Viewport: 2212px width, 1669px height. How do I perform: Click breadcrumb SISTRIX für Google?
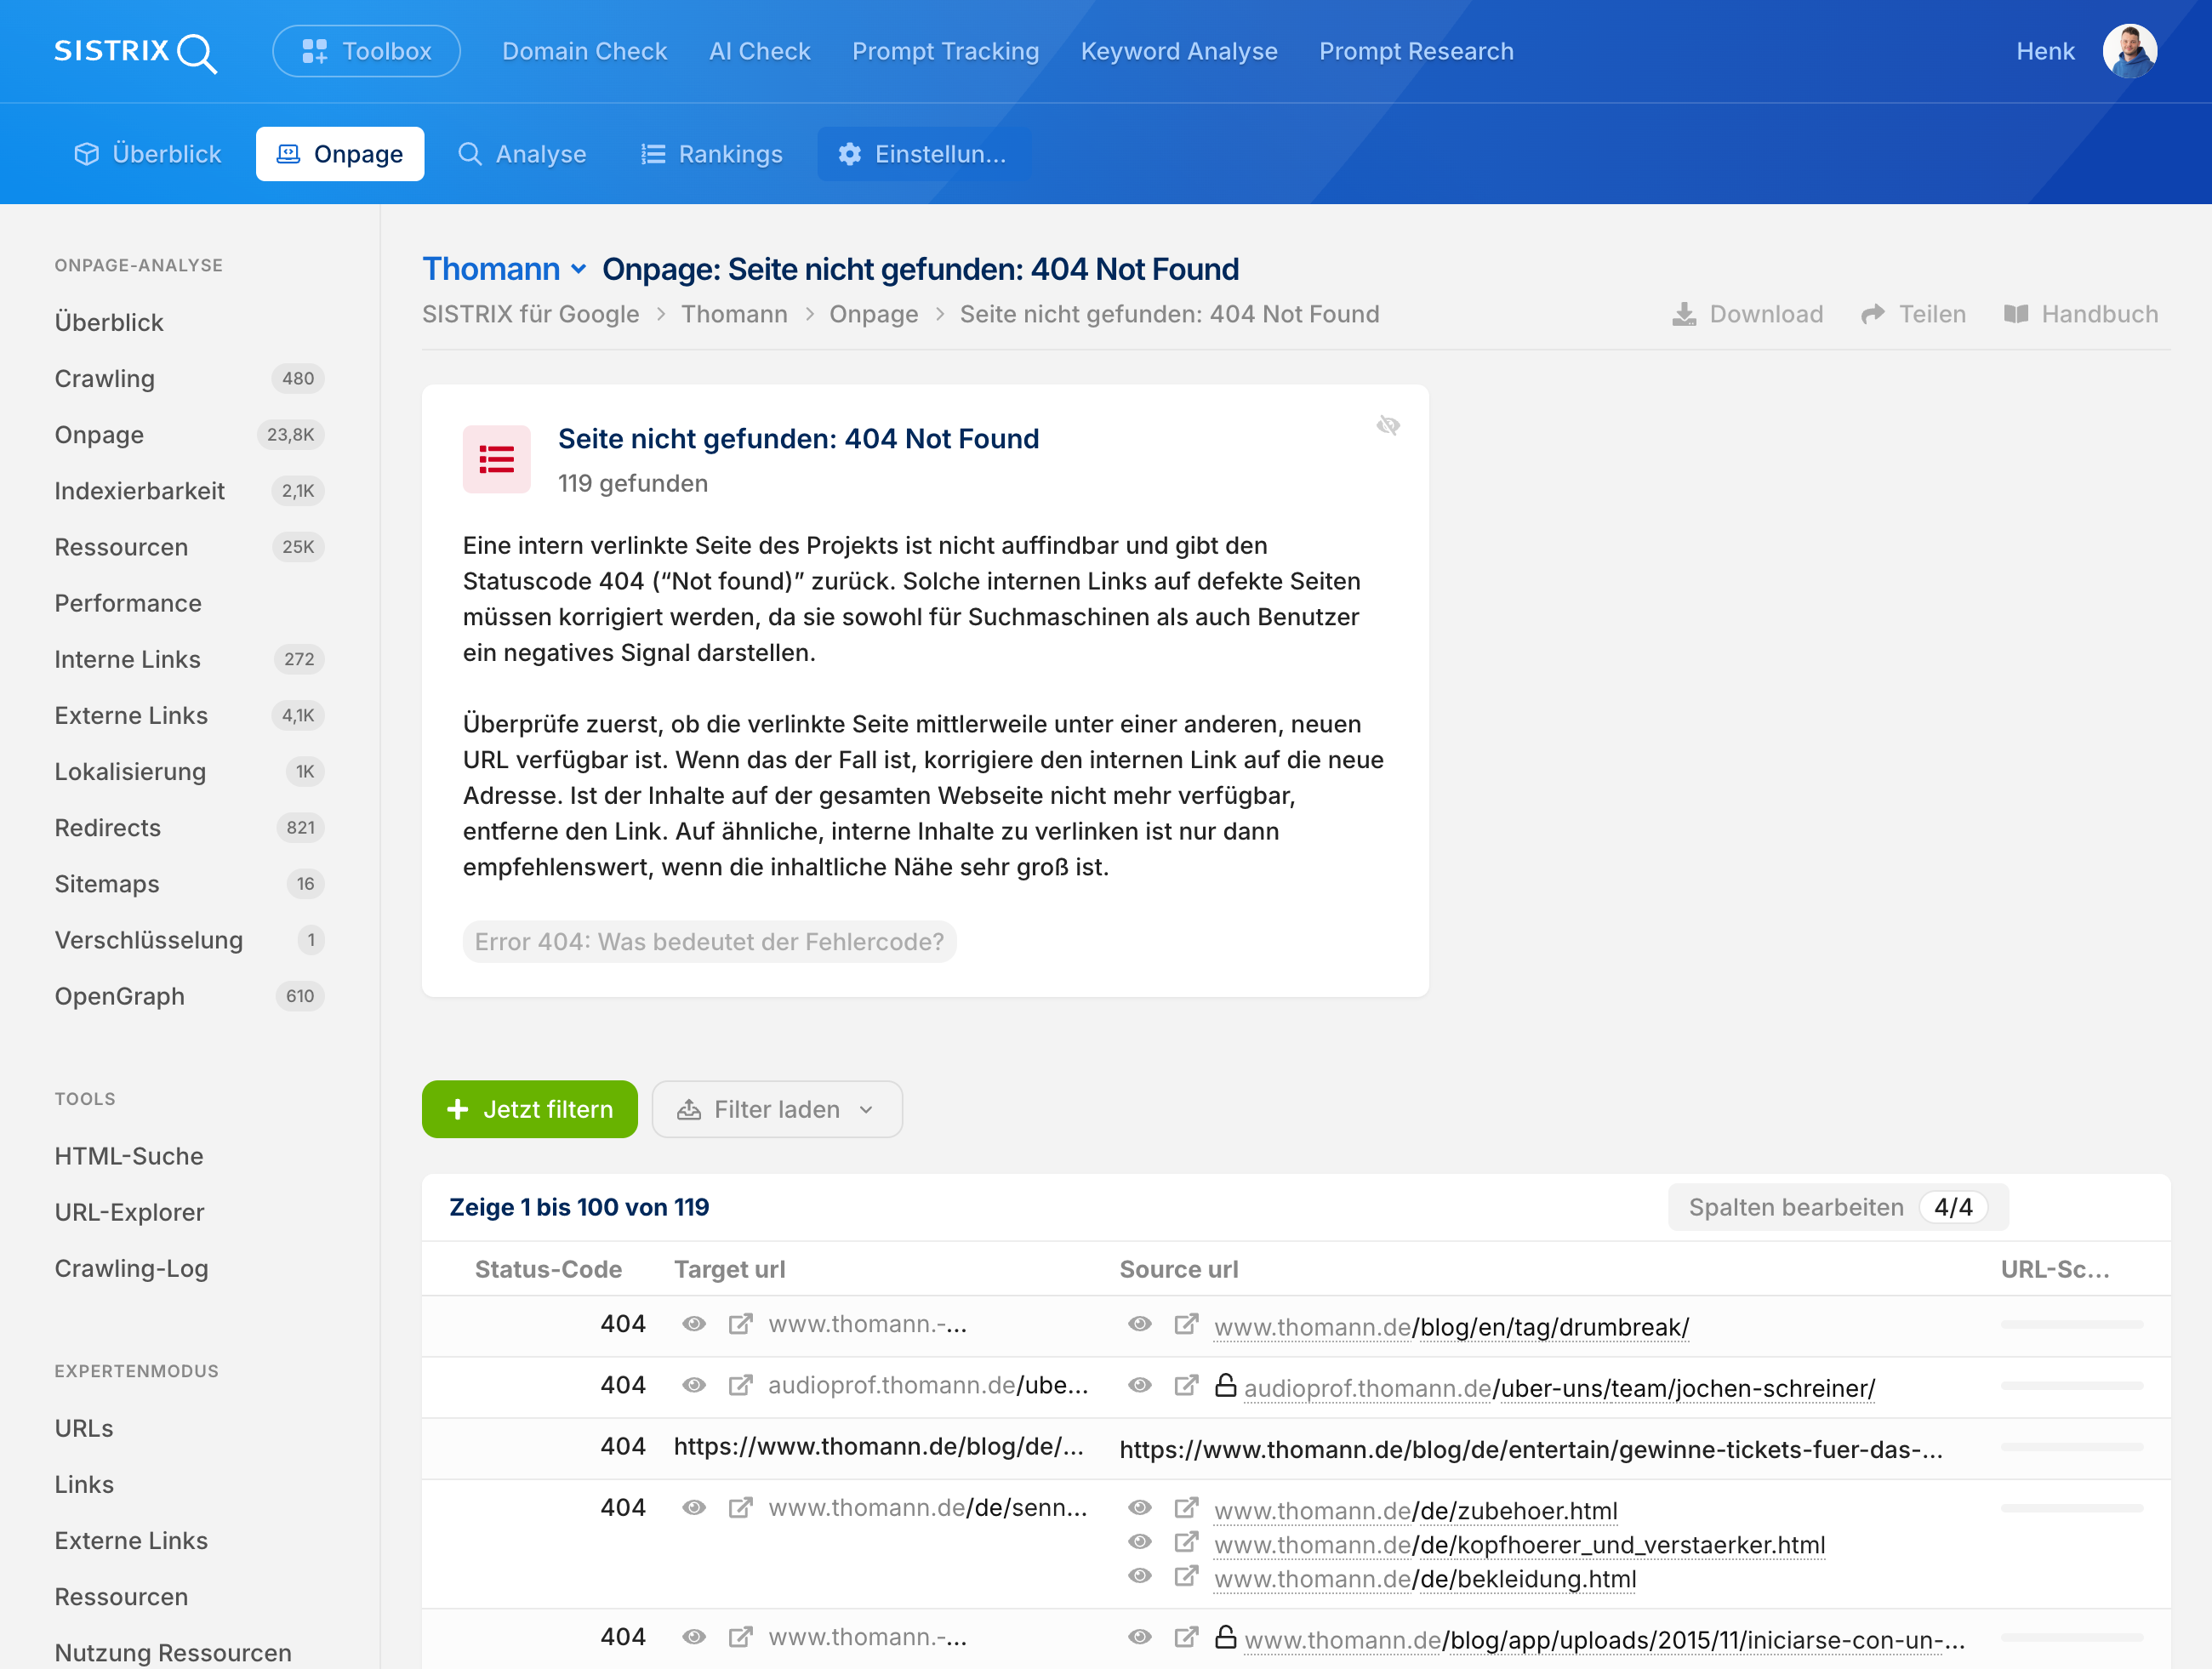click(x=530, y=314)
